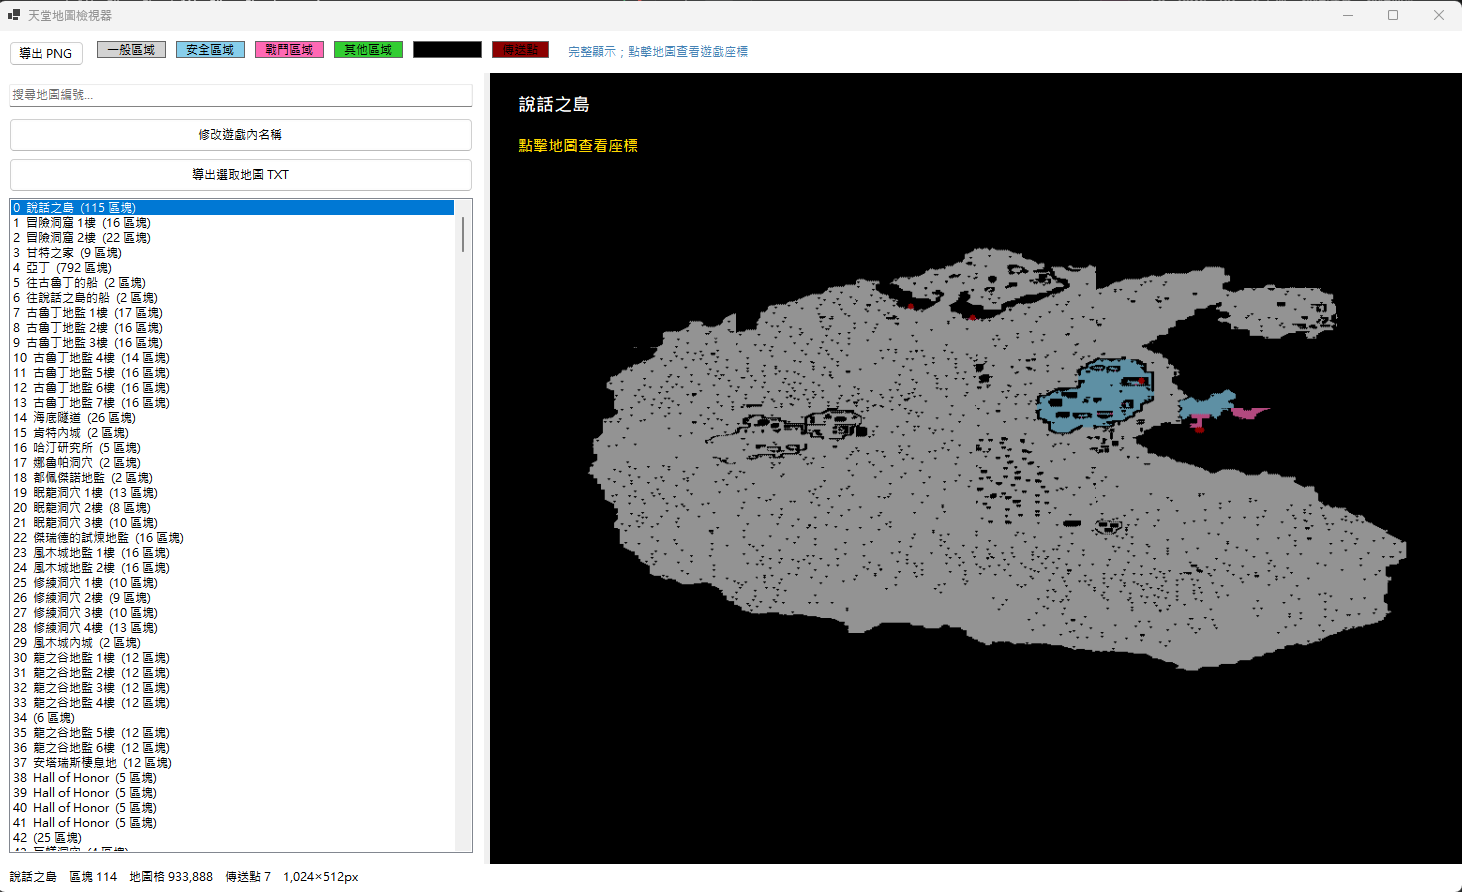Select map 7 古魯丁地監 1樓

tap(232, 312)
